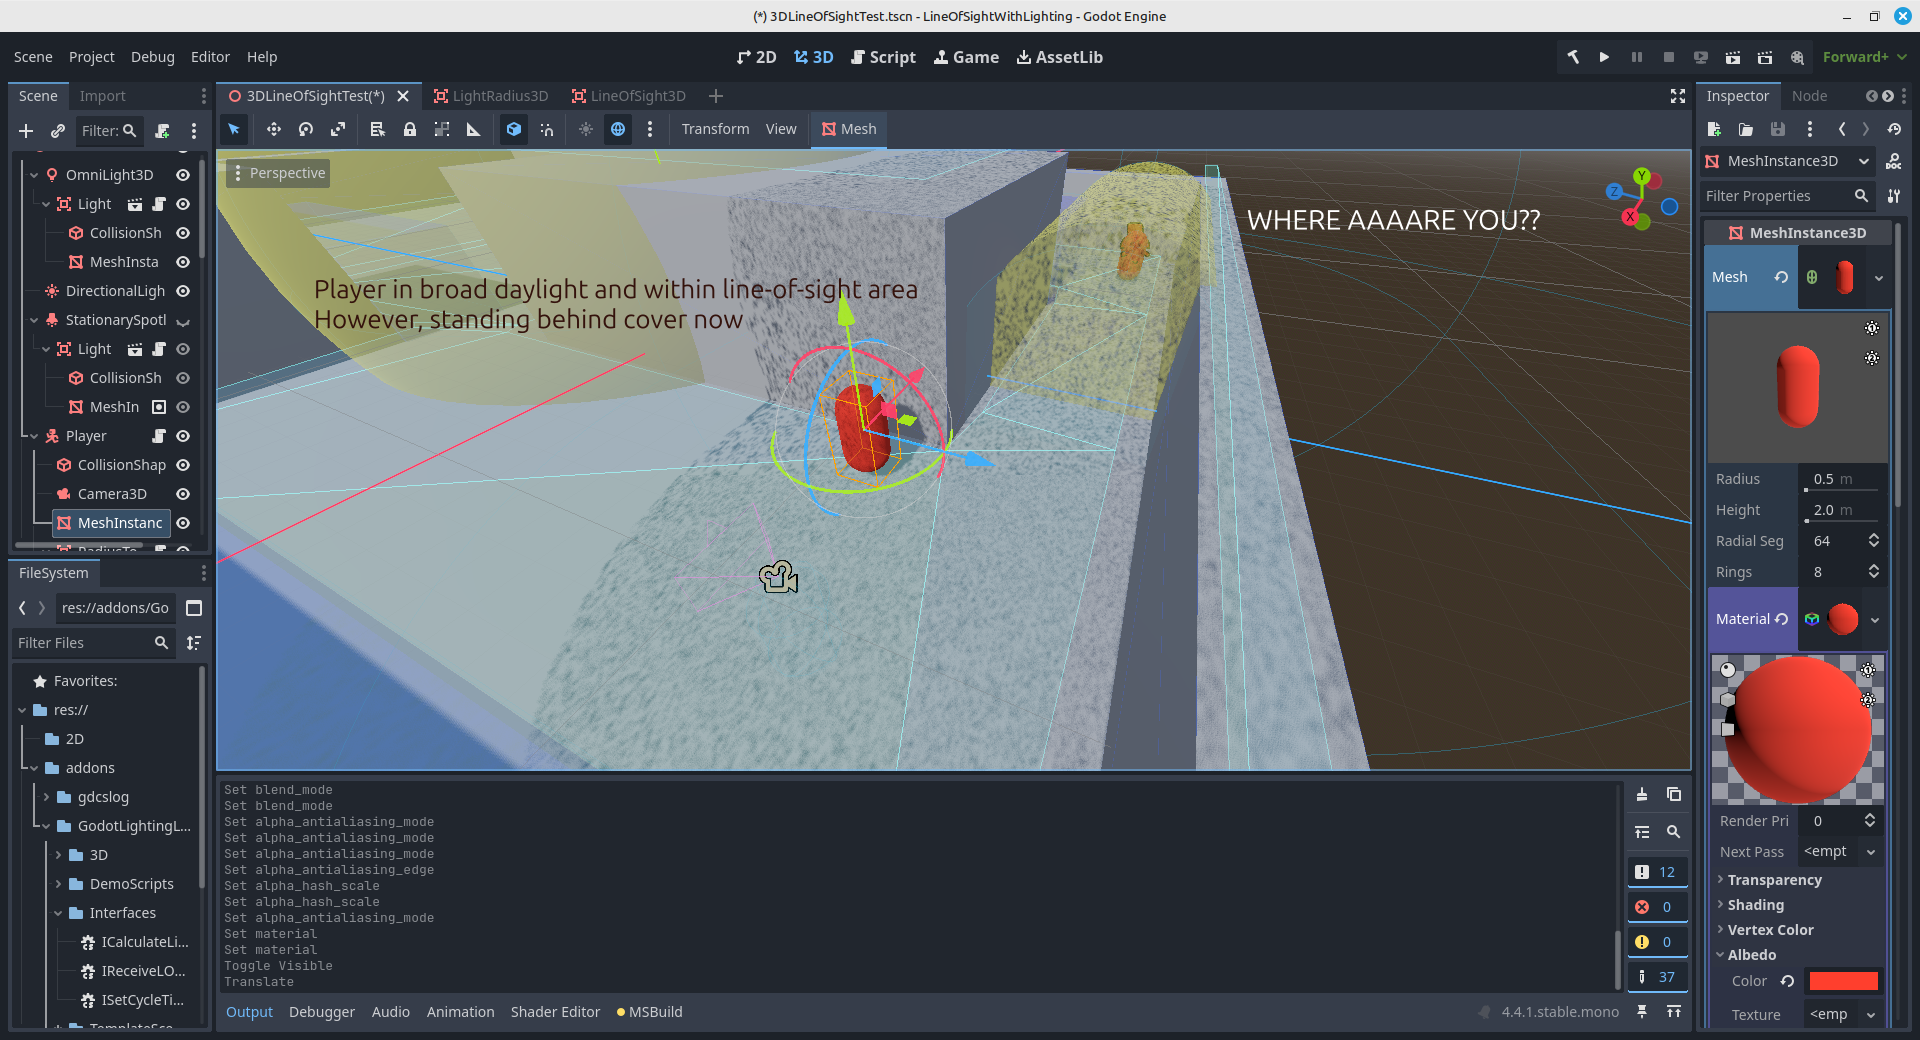Collapse the Interfaces folder

tap(58, 913)
